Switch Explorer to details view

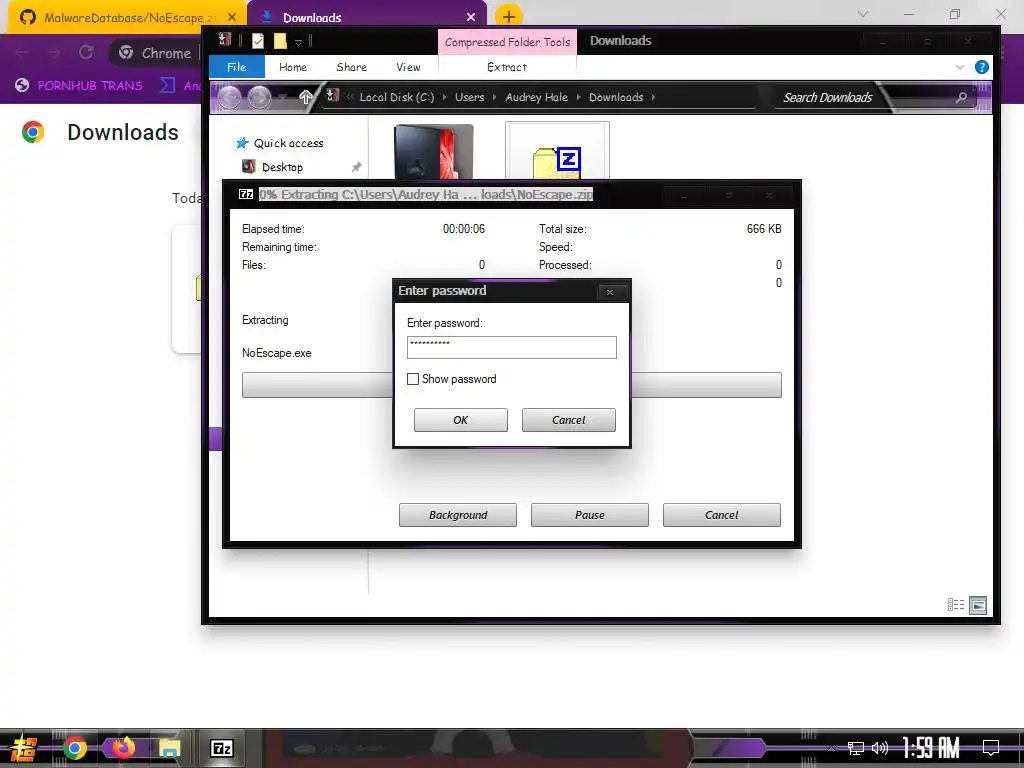click(x=955, y=605)
